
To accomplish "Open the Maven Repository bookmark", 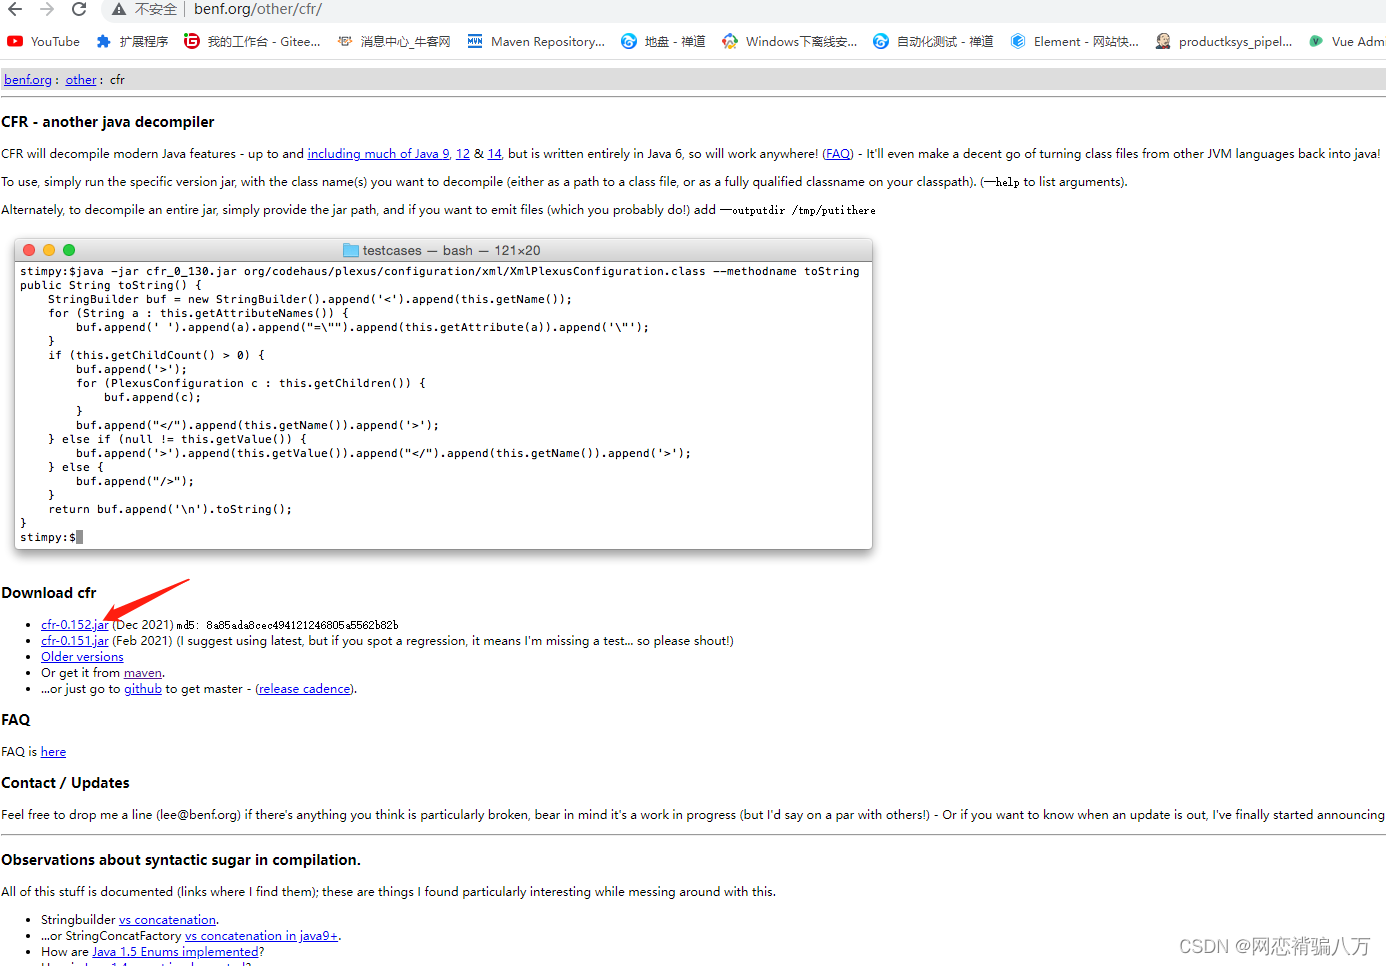I will [536, 41].
